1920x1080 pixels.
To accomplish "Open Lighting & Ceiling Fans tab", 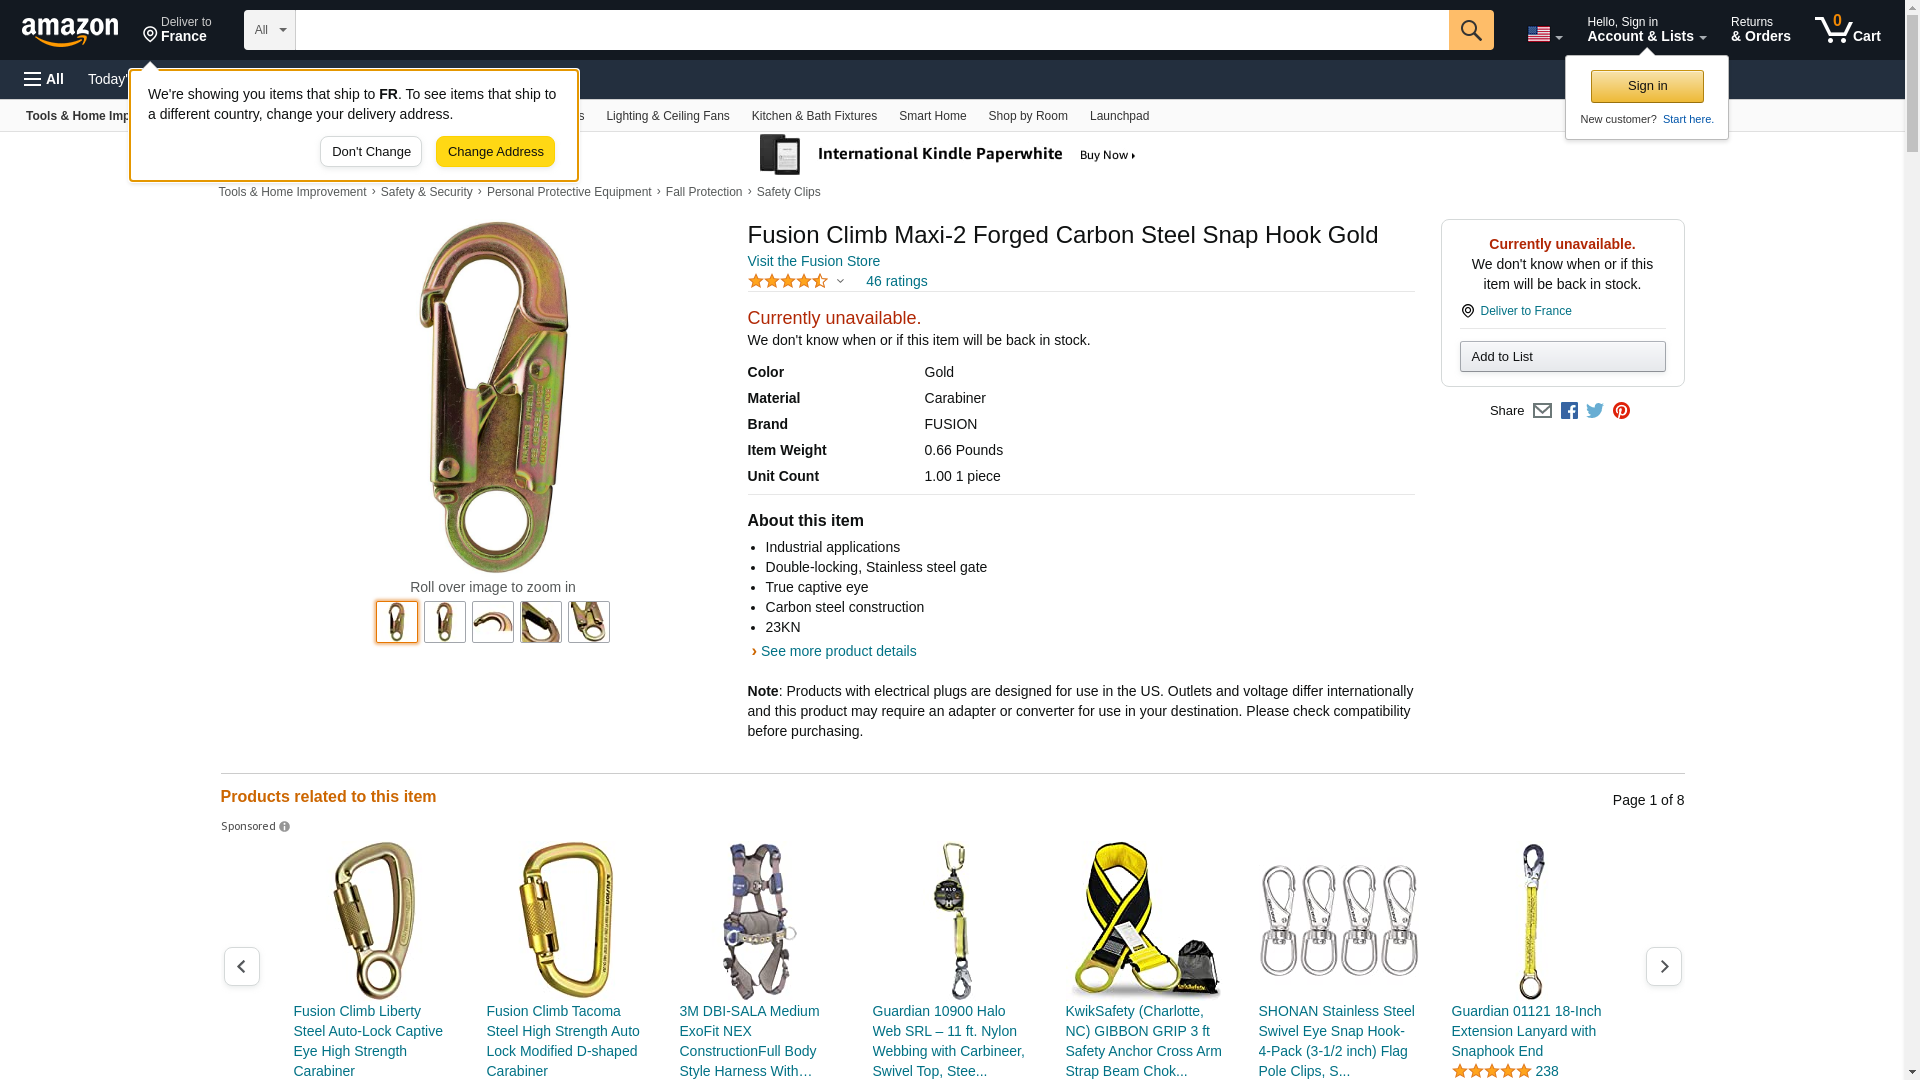I will (x=667, y=116).
